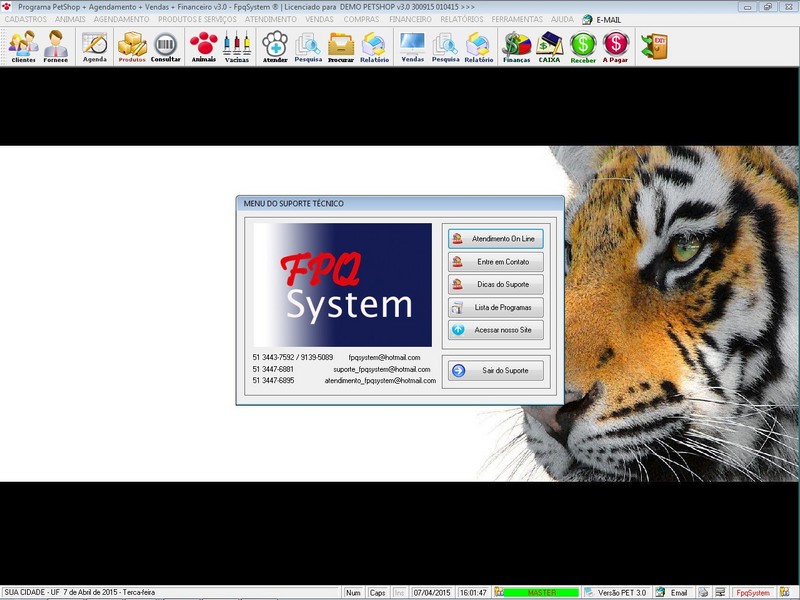
Task: Select the Produtos boxes icon
Action: pyautogui.click(x=132, y=46)
